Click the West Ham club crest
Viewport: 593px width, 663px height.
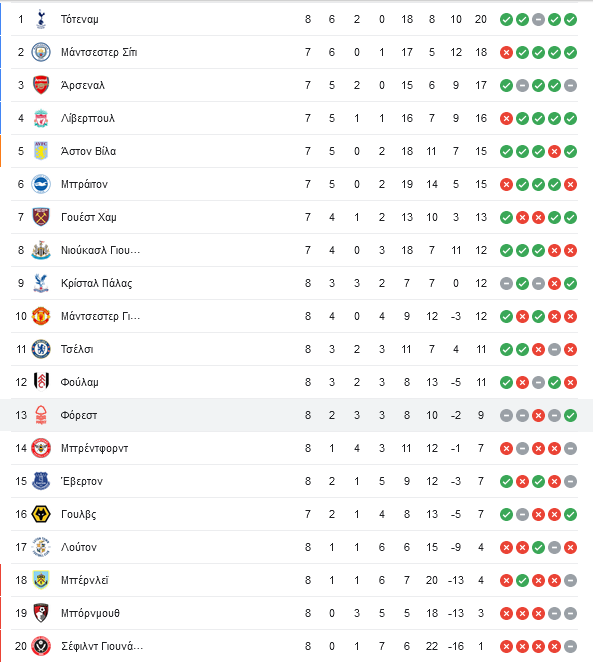[x=41, y=217]
